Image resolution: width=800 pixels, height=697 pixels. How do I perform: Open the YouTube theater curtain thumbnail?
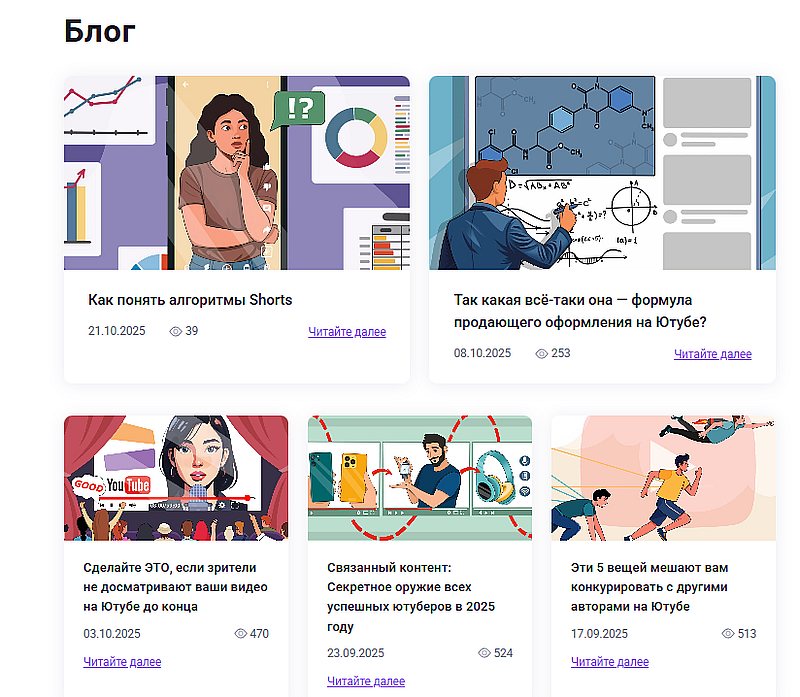[176, 478]
